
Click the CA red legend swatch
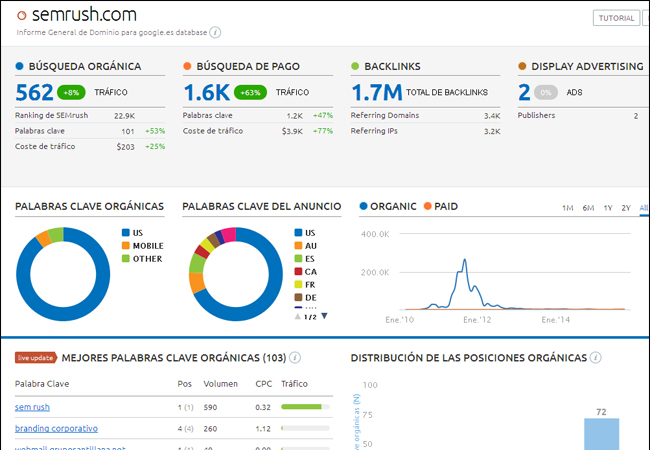[298, 271]
